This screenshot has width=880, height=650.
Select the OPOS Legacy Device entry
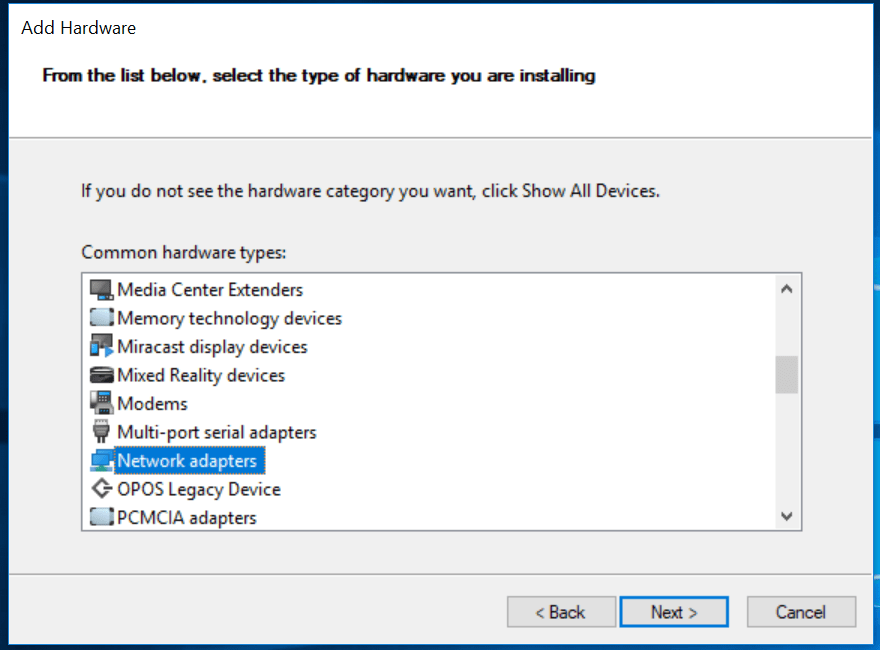point(198,489)
